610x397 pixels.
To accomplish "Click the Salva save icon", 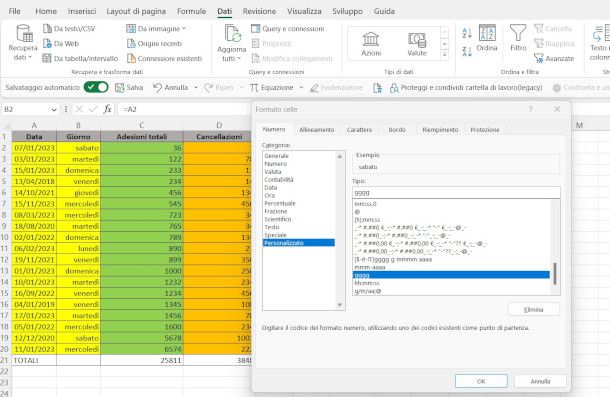I will tap(130, 88).
